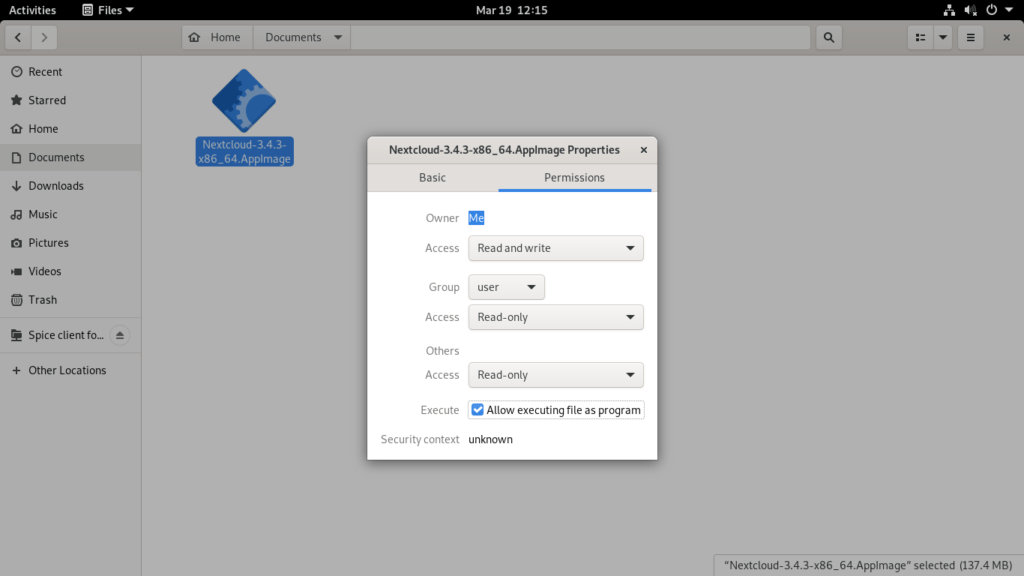This screenshot has height=576, width=1024.
Task: Open Owner Access dropdown Read and write
Action: (556, 248)
